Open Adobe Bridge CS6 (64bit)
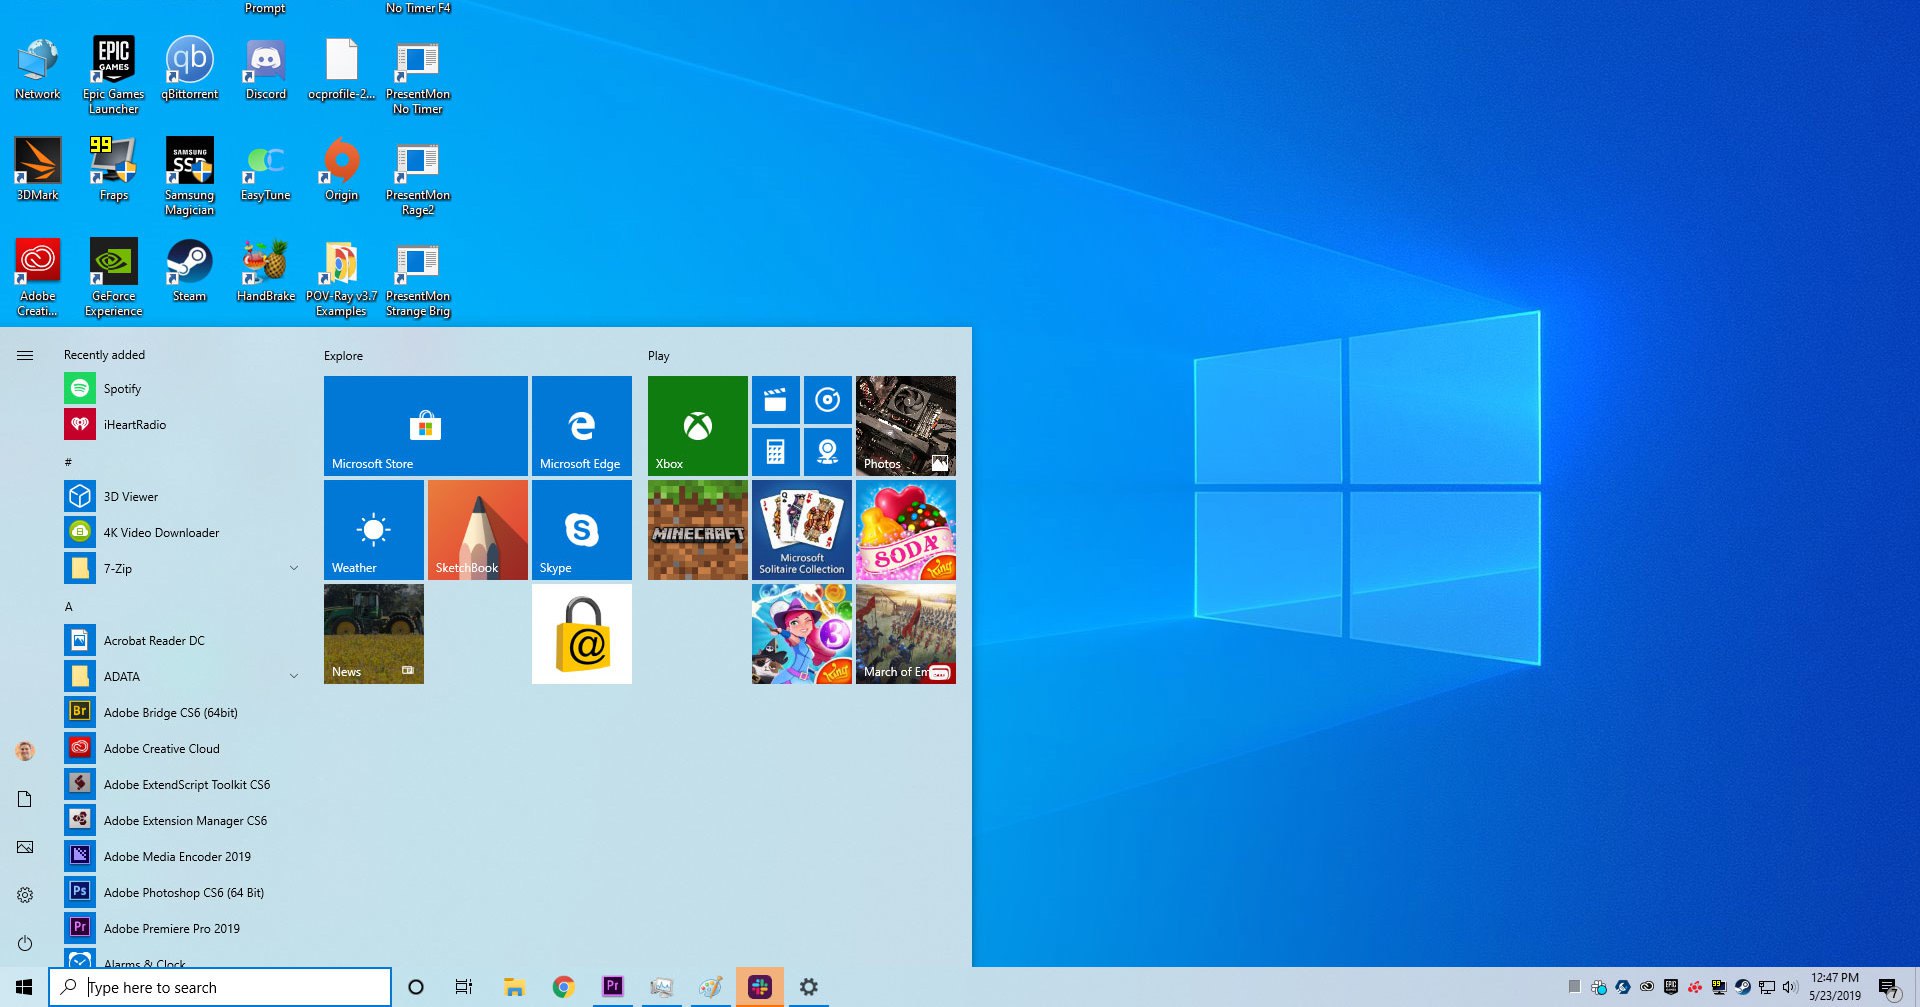The width and height of the screenshot is (1920, 1007). coord(182,712)
